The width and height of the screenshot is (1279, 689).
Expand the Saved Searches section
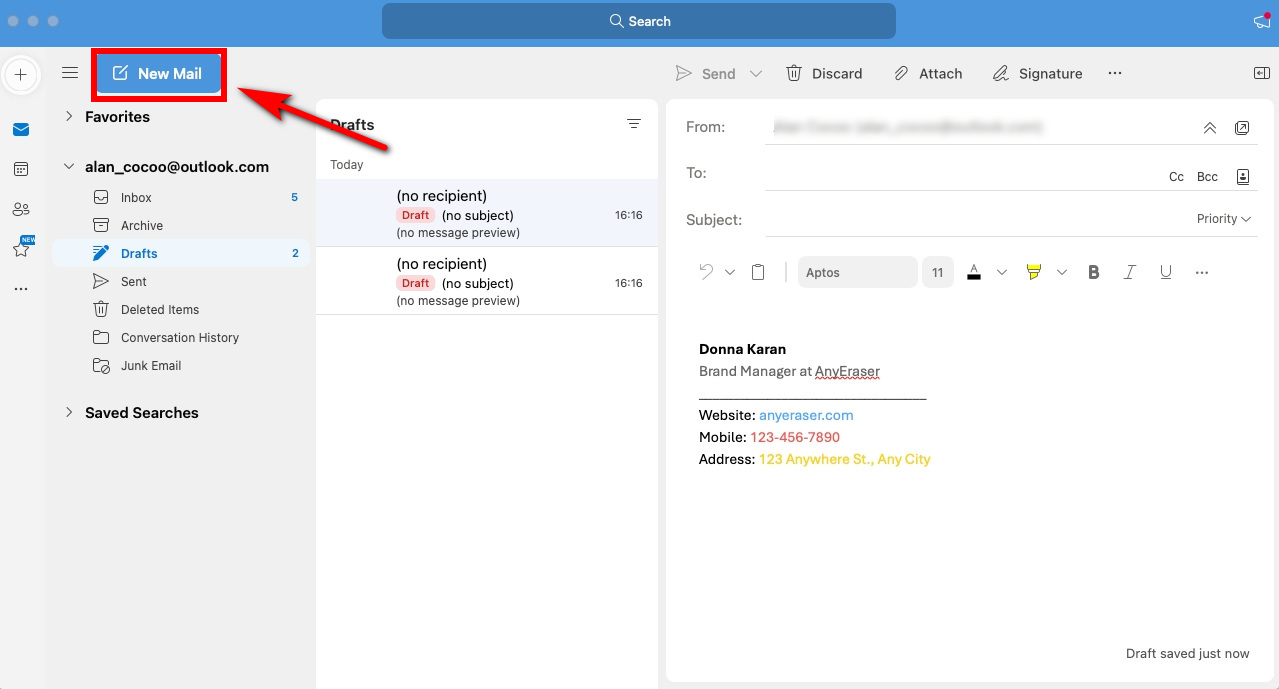pos(69,412)
